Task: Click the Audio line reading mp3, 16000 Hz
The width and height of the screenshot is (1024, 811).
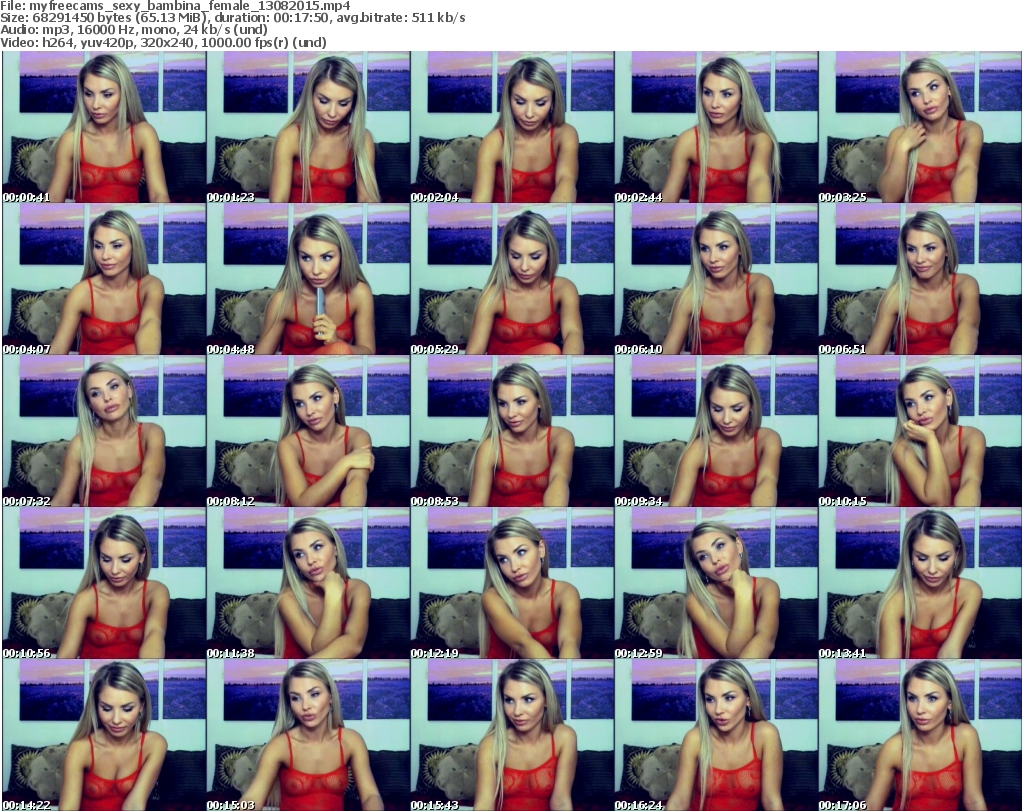Action: [134, 30]
